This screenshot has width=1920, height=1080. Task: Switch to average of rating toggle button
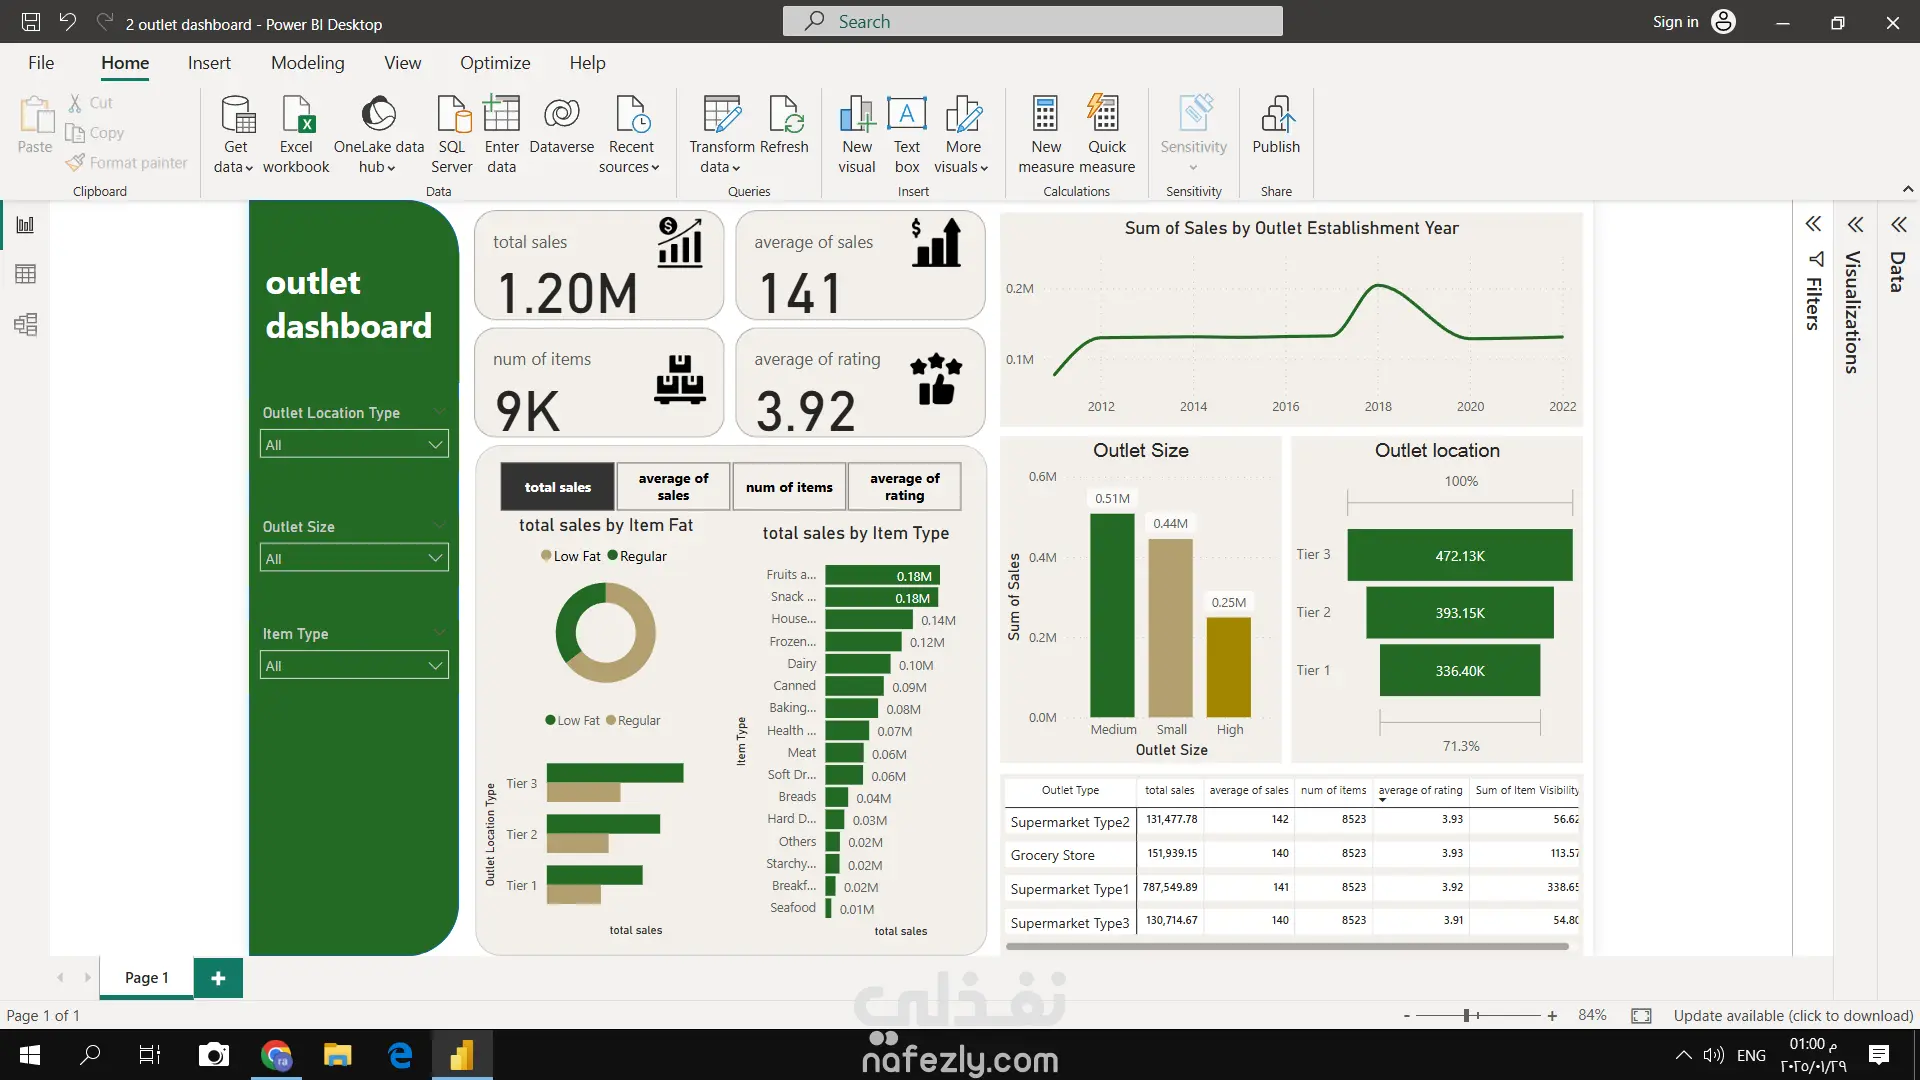(x=904, y=487)
